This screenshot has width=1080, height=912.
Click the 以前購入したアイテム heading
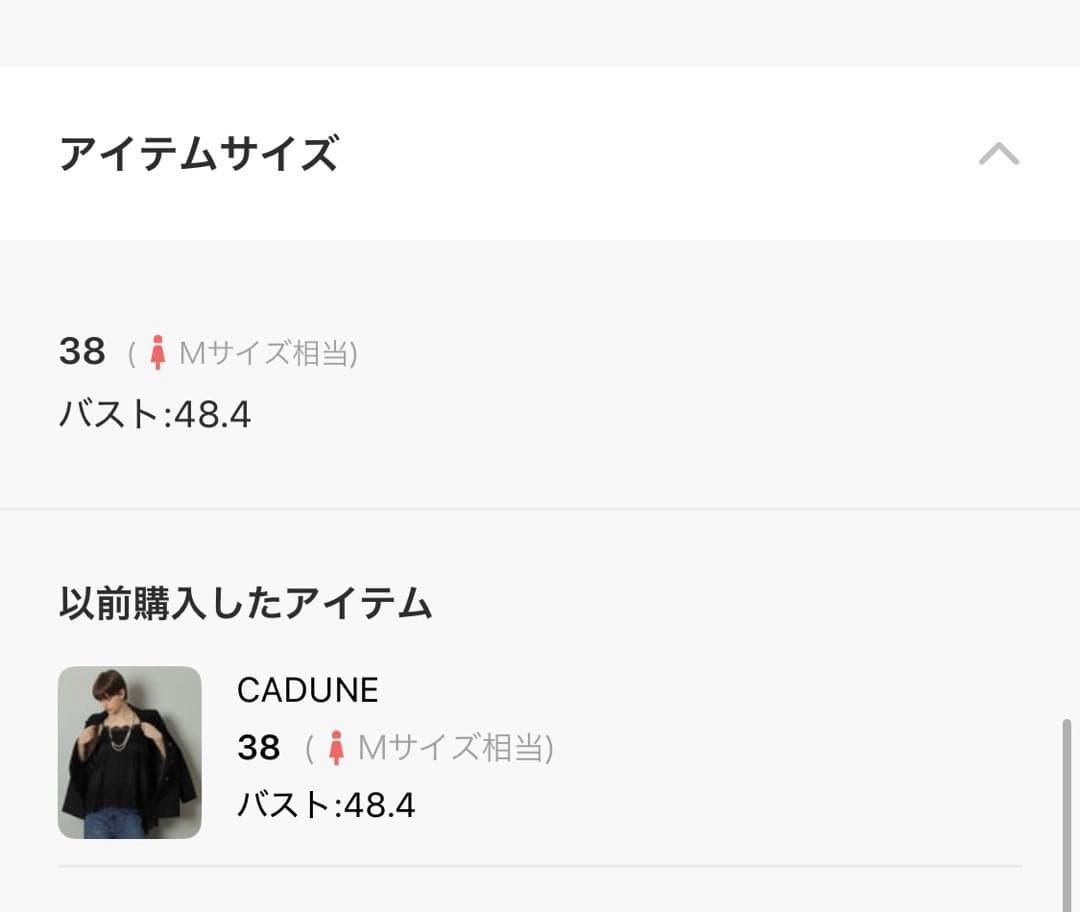click(x=245, y=600)
